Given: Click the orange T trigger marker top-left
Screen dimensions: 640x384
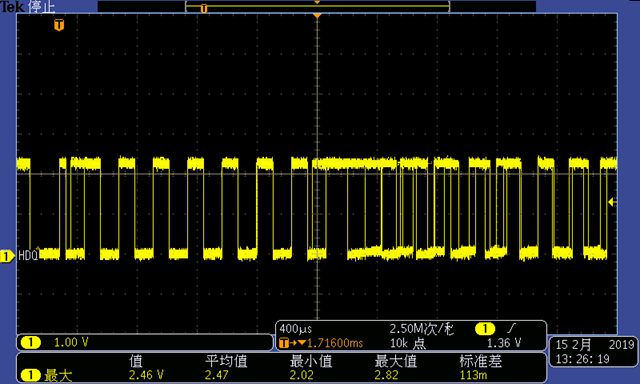Looking at the screenshot, I should (x=59, y=25).
